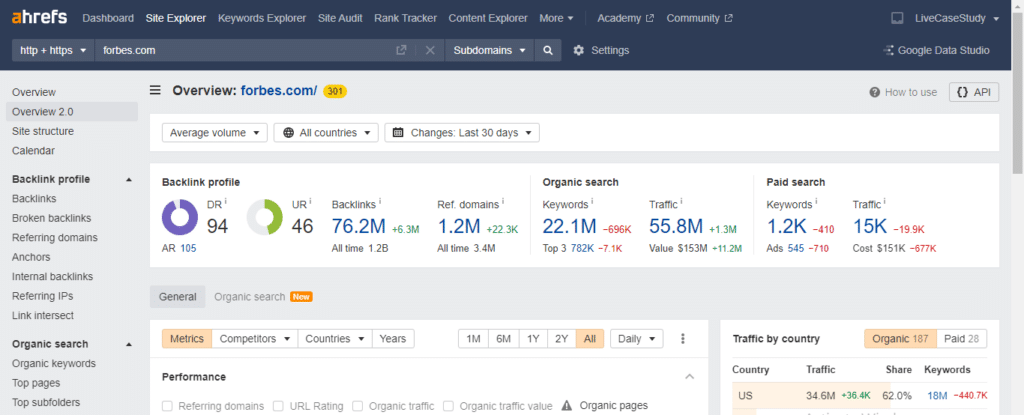The width and height of the screenshot is (1024, 415).
Task: Enable URL Rating checkbox
Action: [278, 406]
